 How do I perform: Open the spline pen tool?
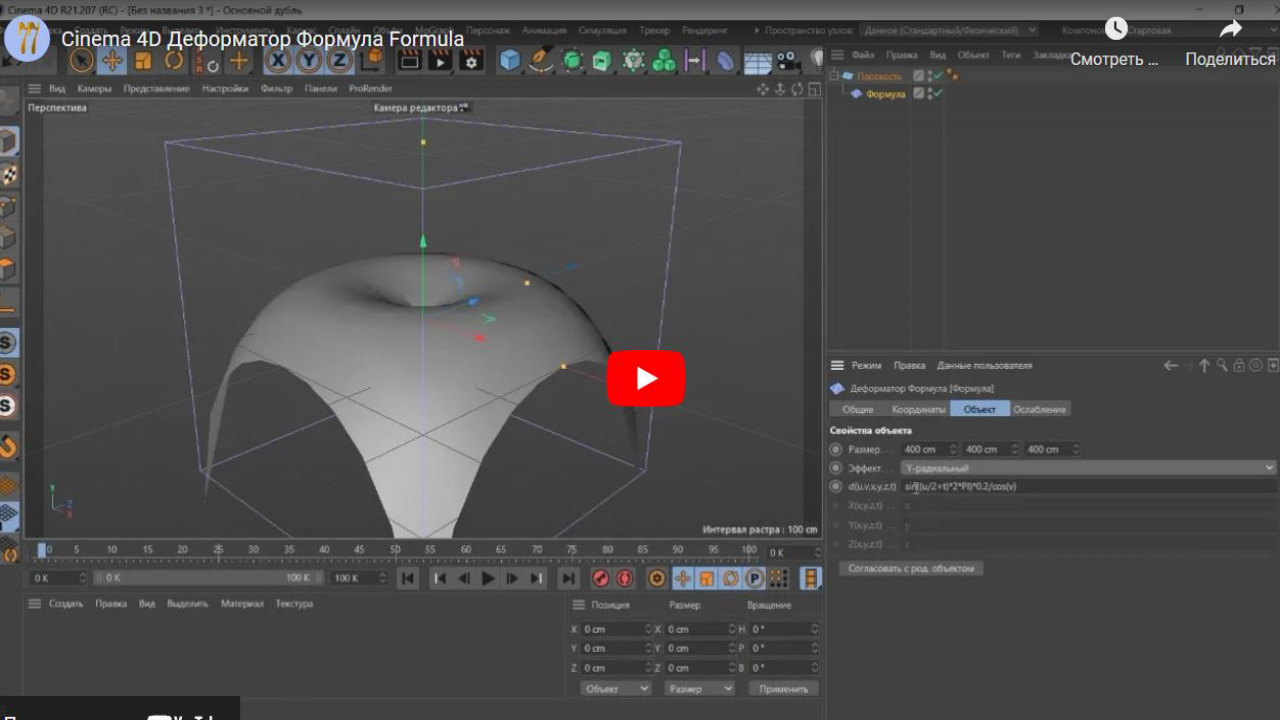tap(541, 61)
